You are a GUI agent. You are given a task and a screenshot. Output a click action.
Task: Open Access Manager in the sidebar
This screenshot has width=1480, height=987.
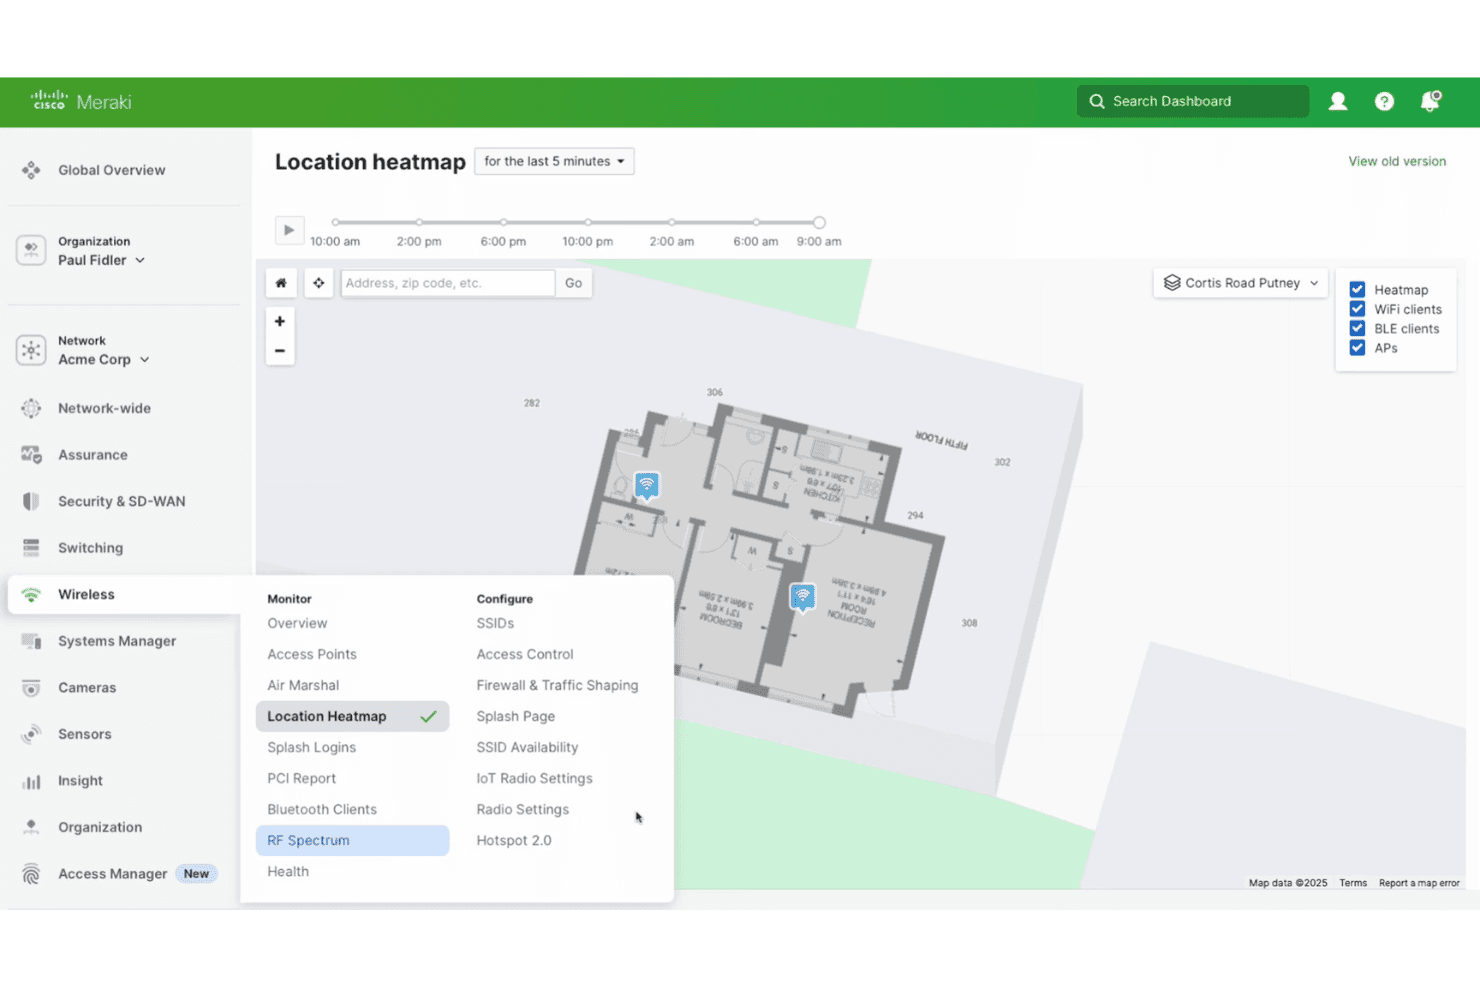point(112,874)
